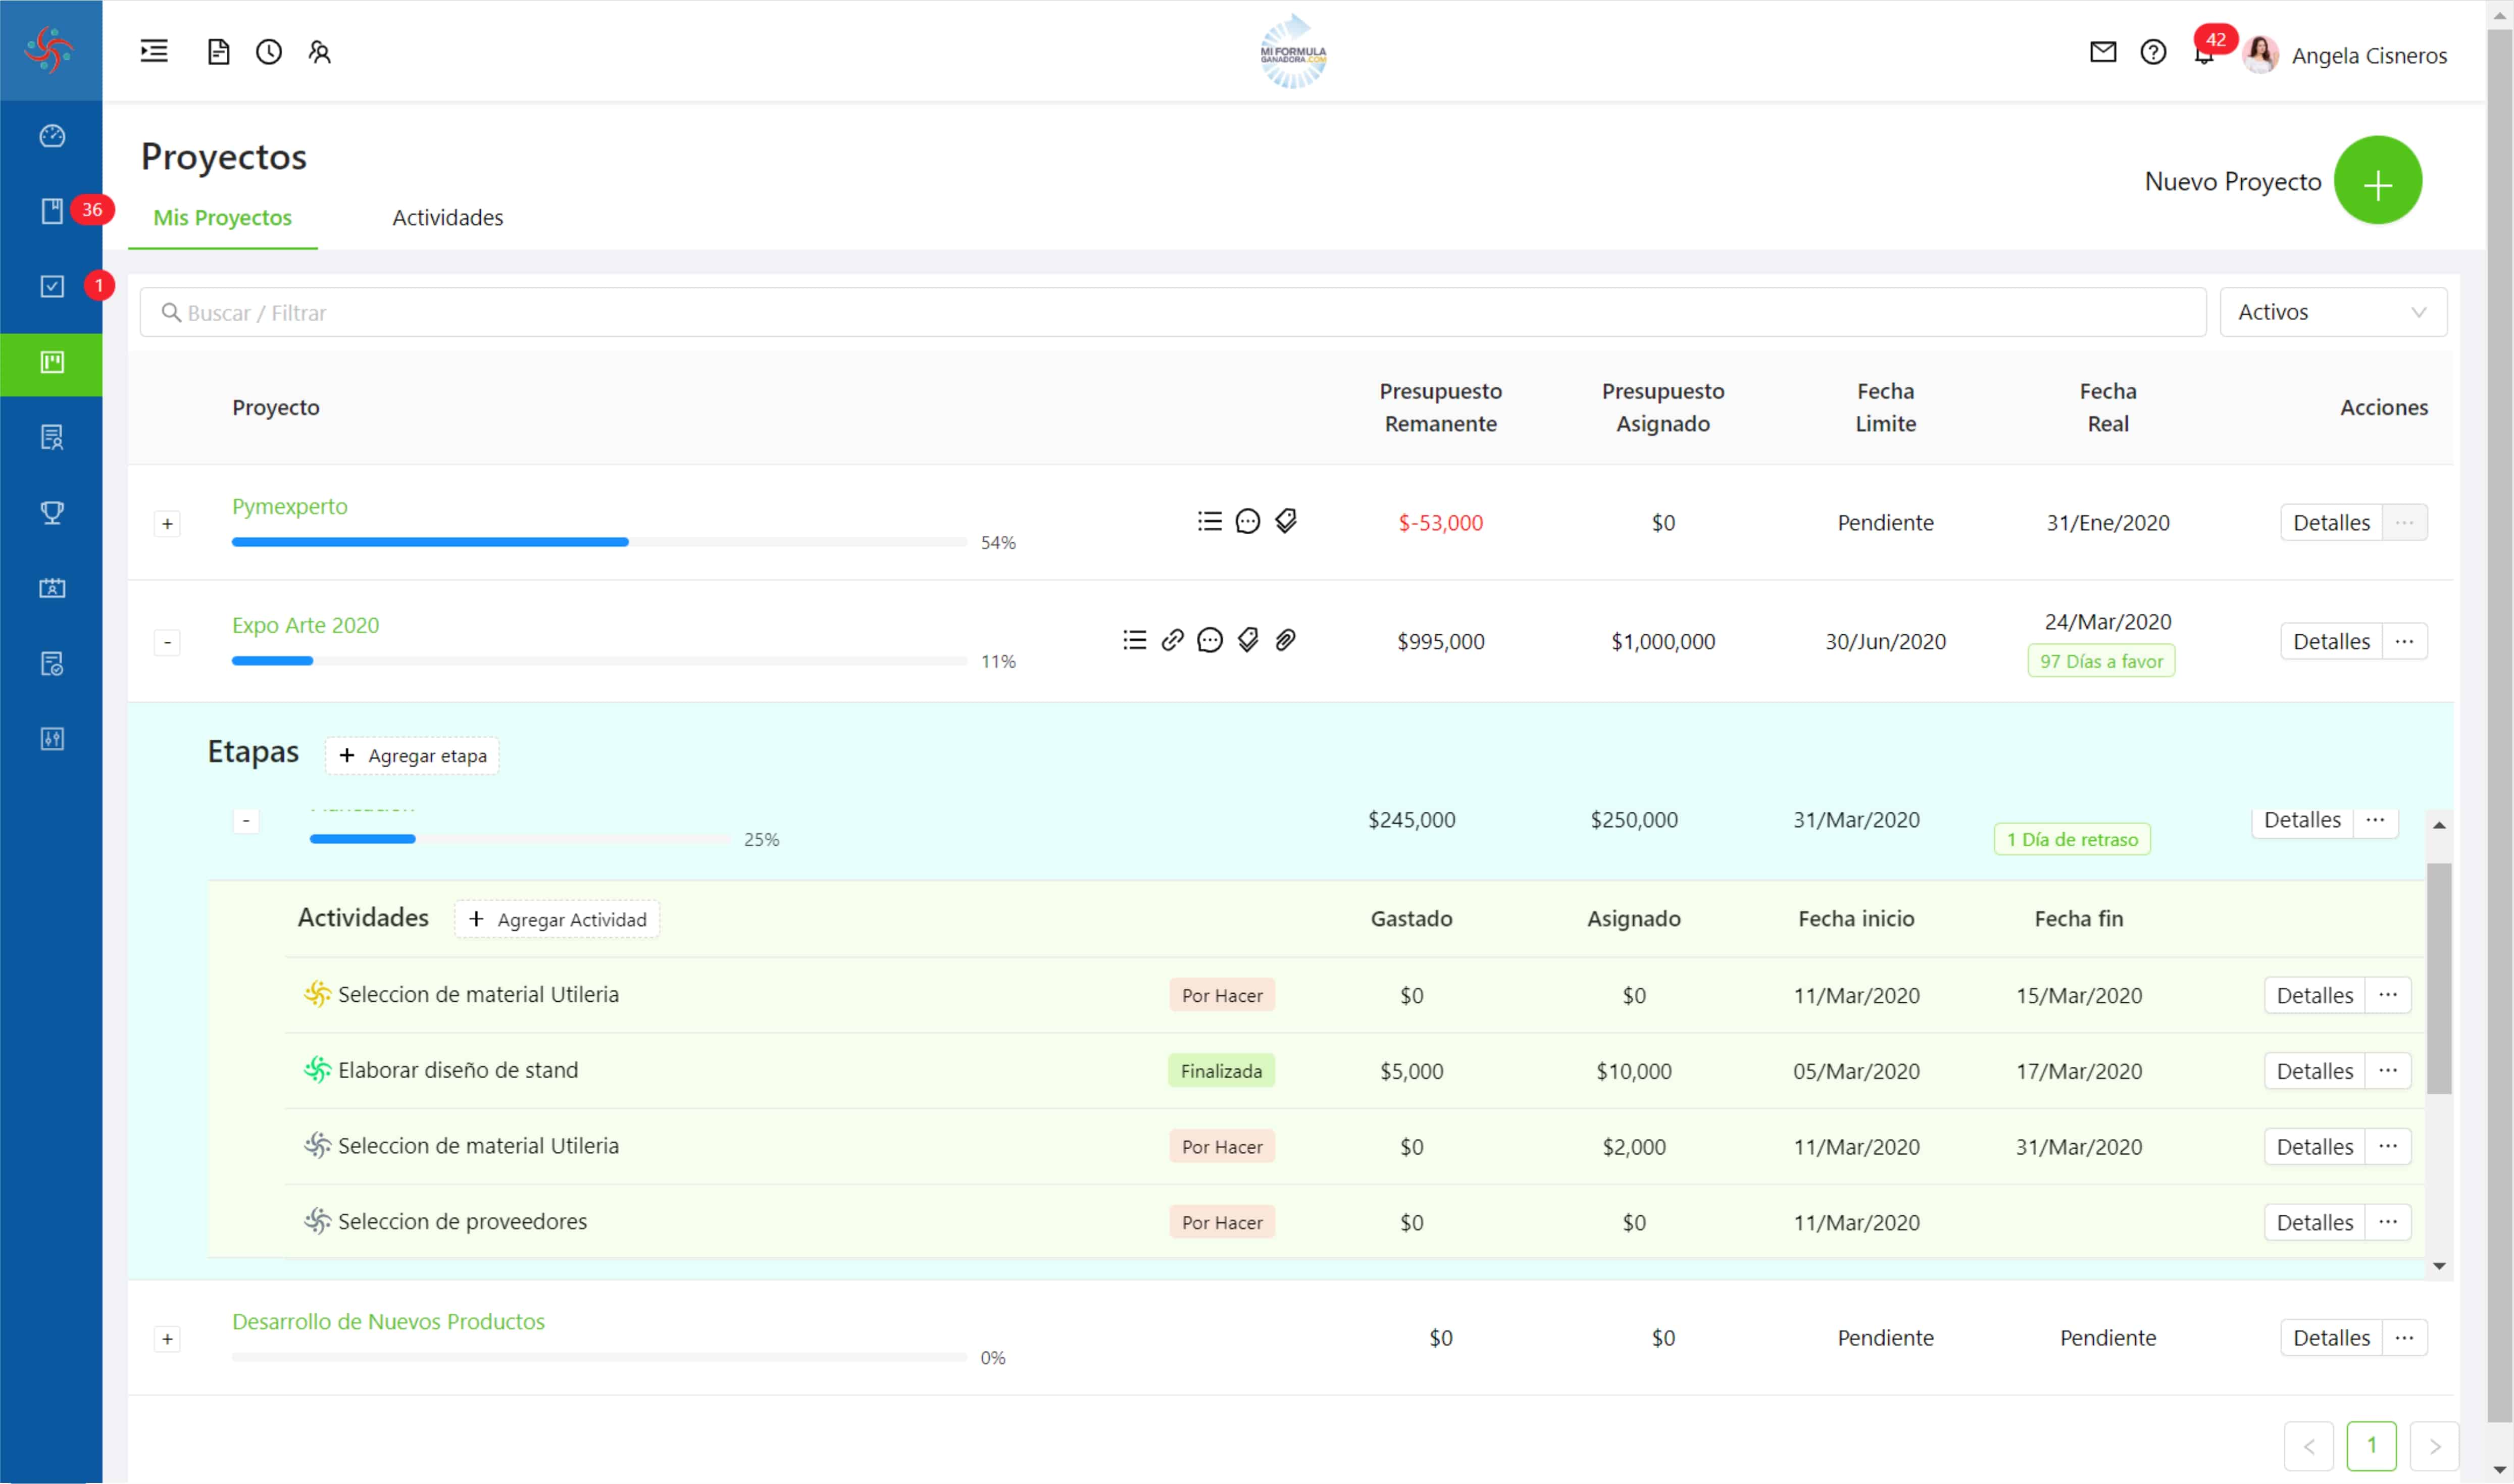Open the notifications bell with 42 badge
Screen dimensions: 2514x1484
(2204, 52)
